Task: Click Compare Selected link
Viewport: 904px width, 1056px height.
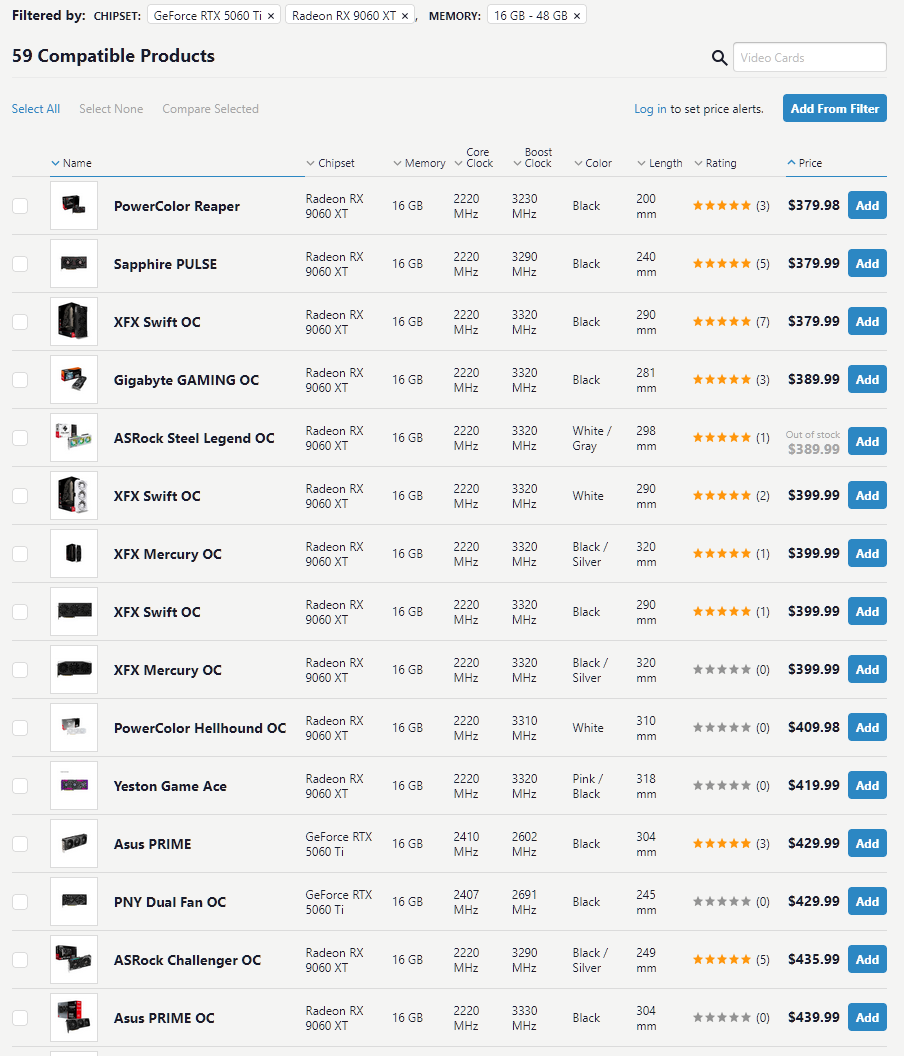Action: click(210, 109)
